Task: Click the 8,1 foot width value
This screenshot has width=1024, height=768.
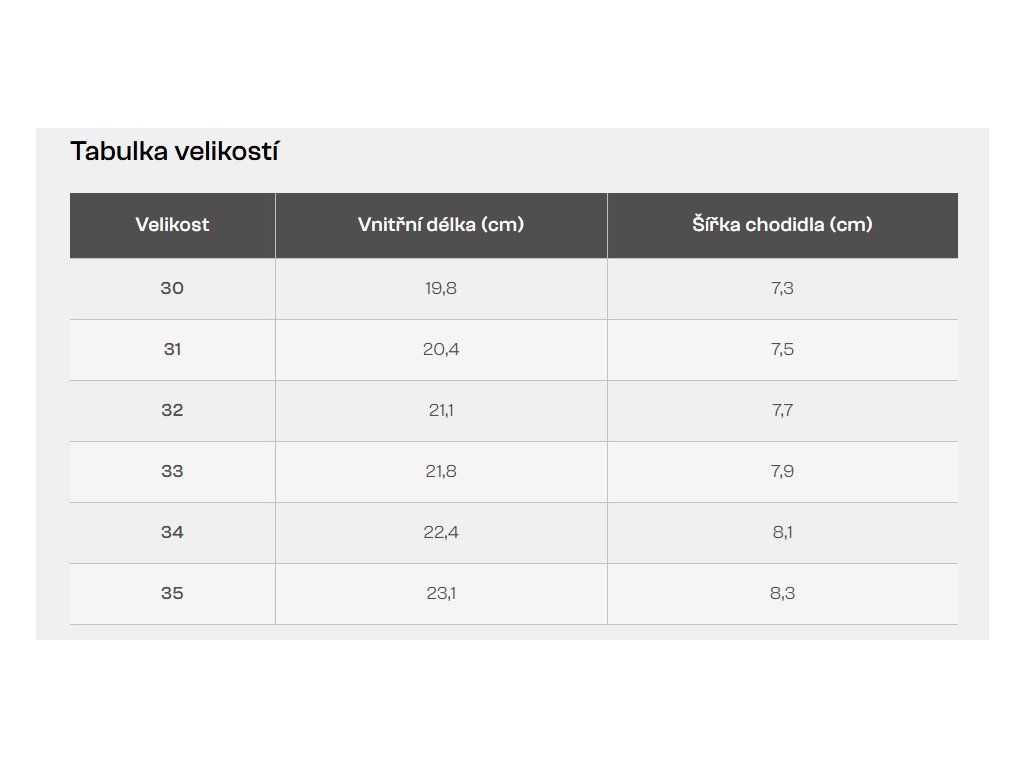Action: point(782,533)
